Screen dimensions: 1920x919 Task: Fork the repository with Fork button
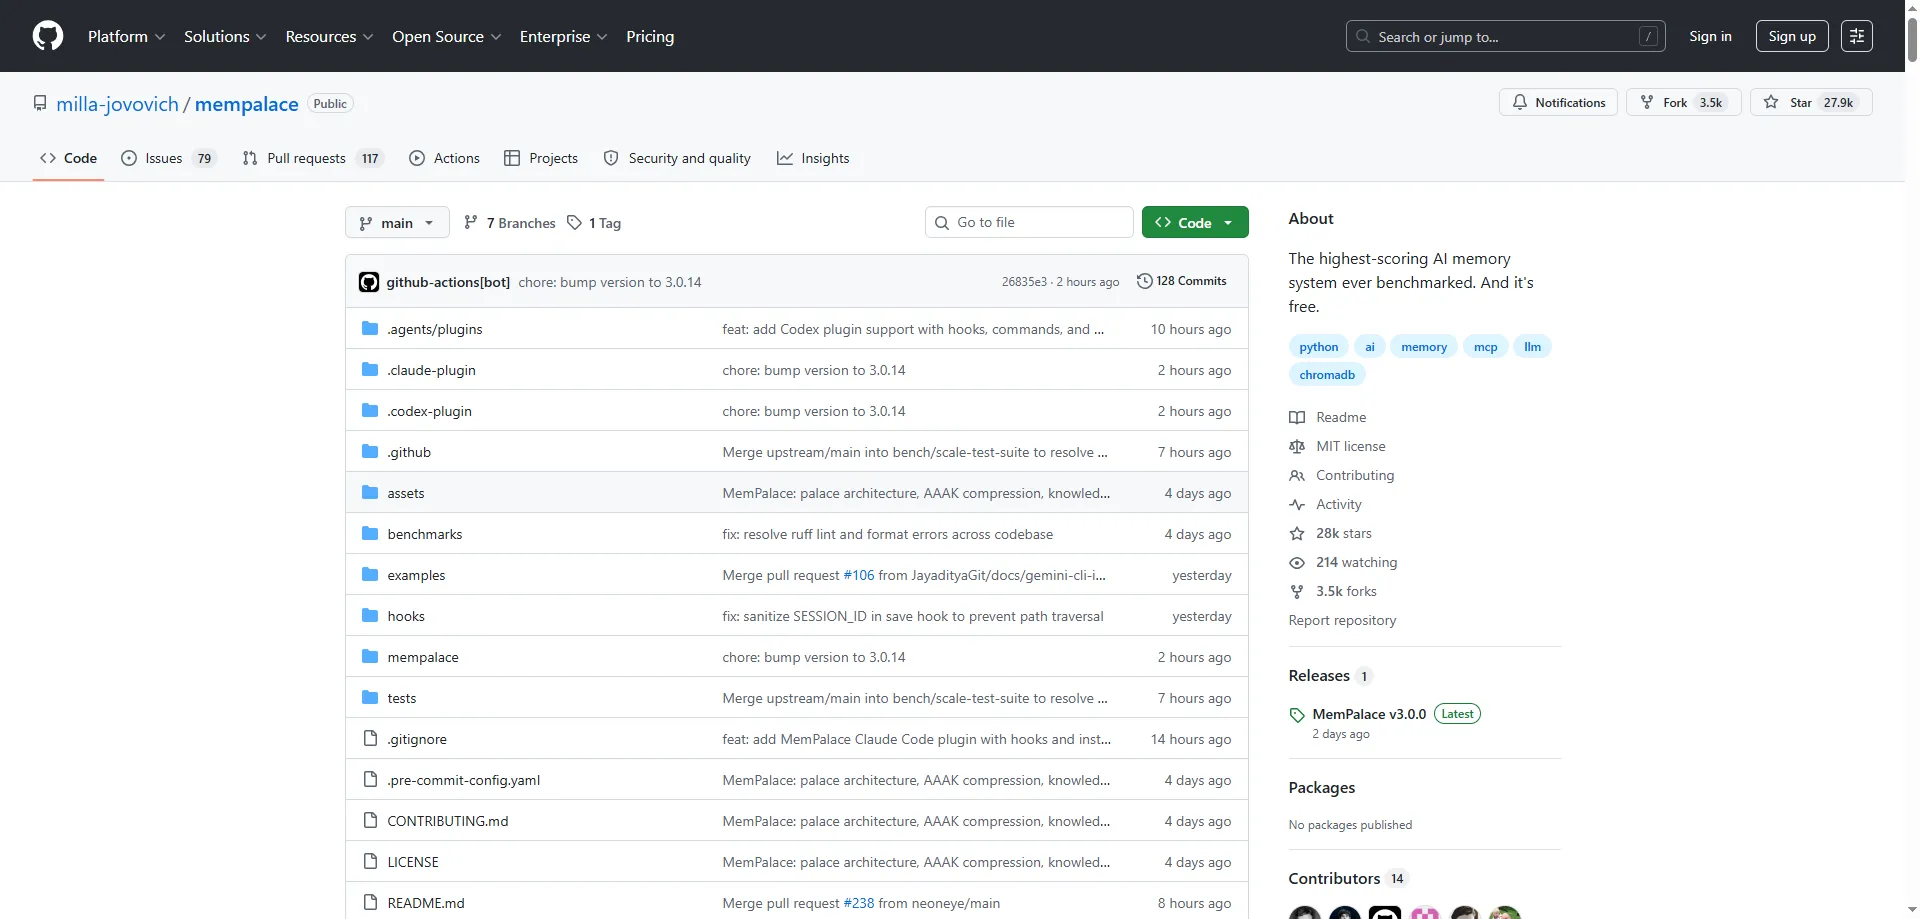pyautogui.click(x=1684, y=102)
